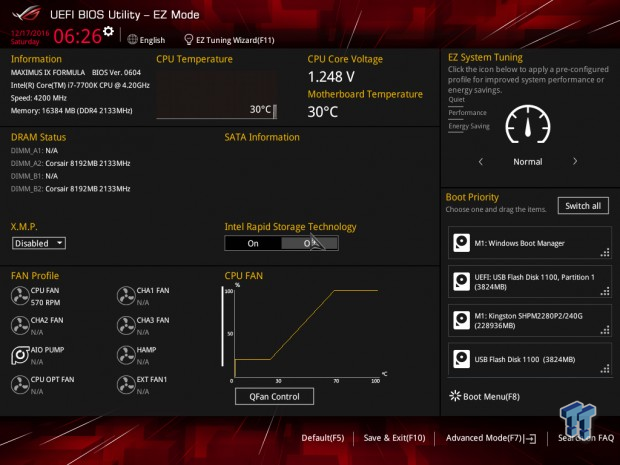Click Save & Exit(F10)
620x465 pixels.
[x=394, y=438]
